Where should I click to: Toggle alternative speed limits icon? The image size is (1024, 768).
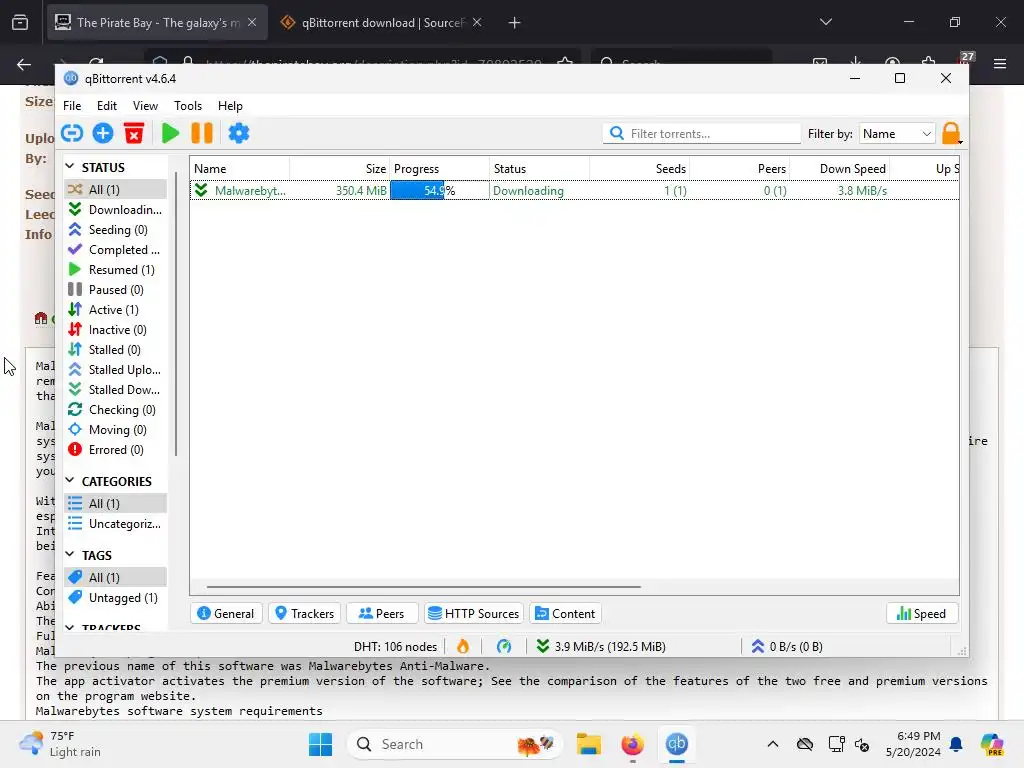(x=504, y=647)
